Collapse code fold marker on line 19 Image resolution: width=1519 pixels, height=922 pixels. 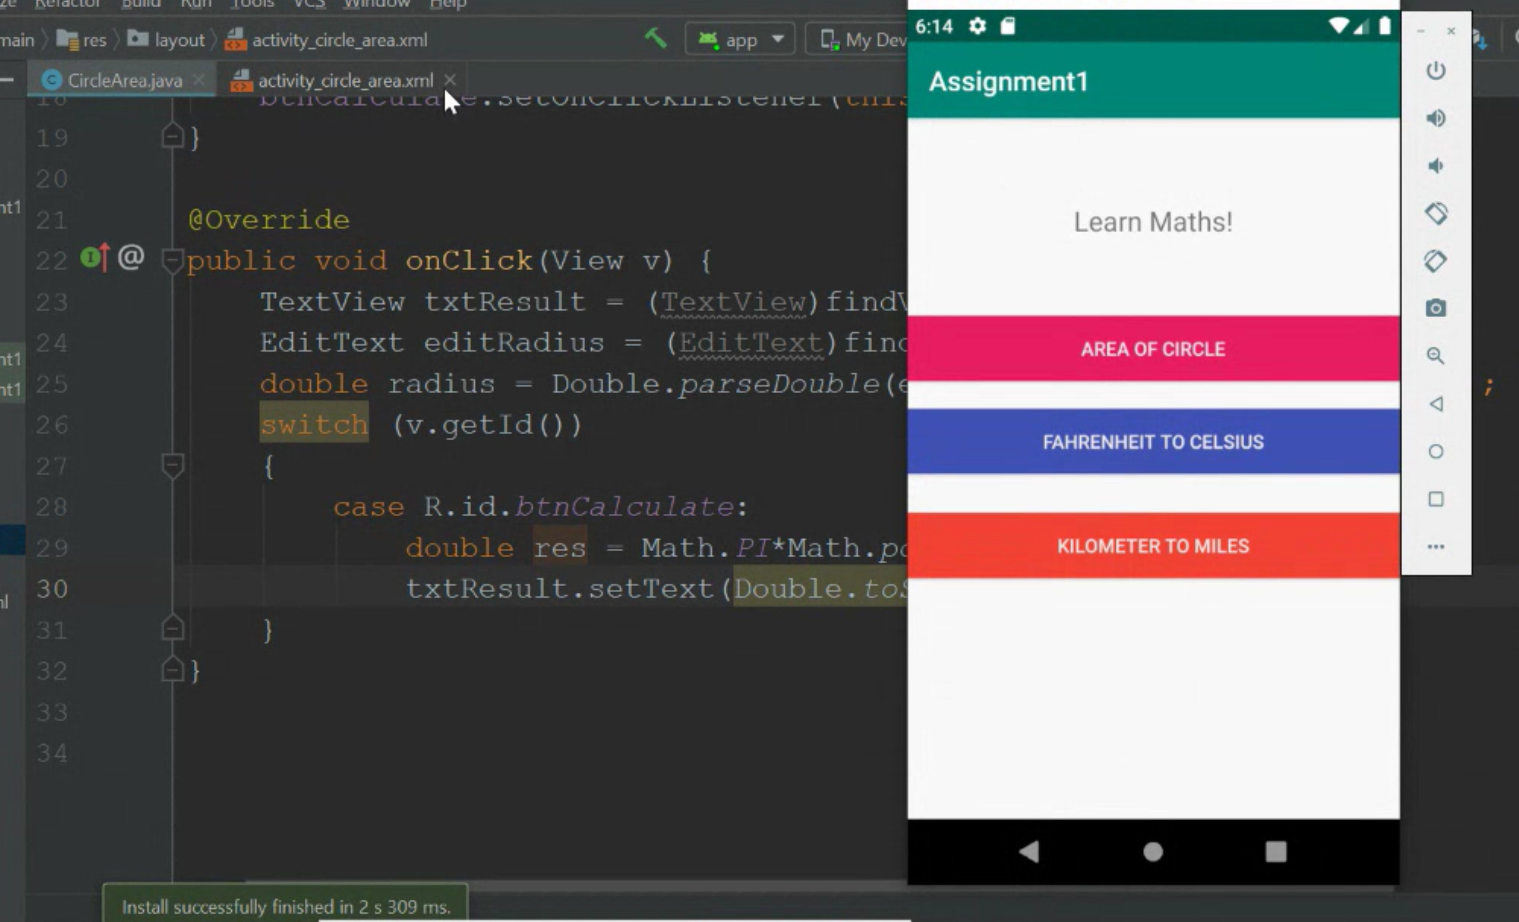(172, 137)
